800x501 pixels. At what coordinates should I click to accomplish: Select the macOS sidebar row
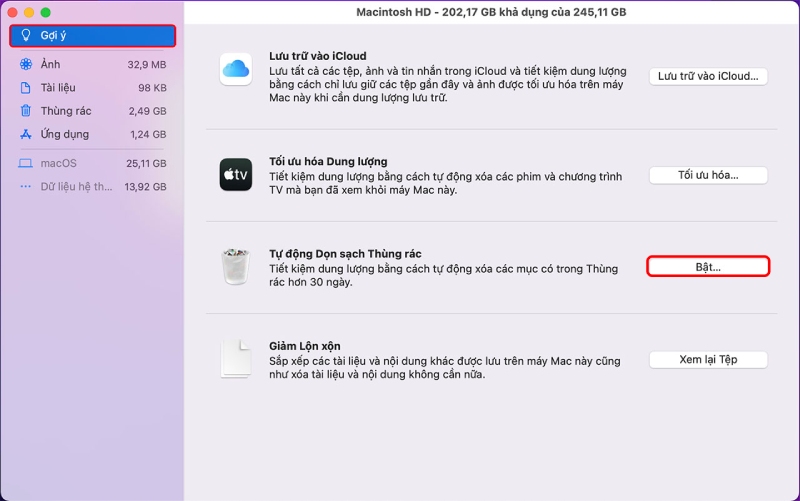pyautogui.click(x=92, y=163)
